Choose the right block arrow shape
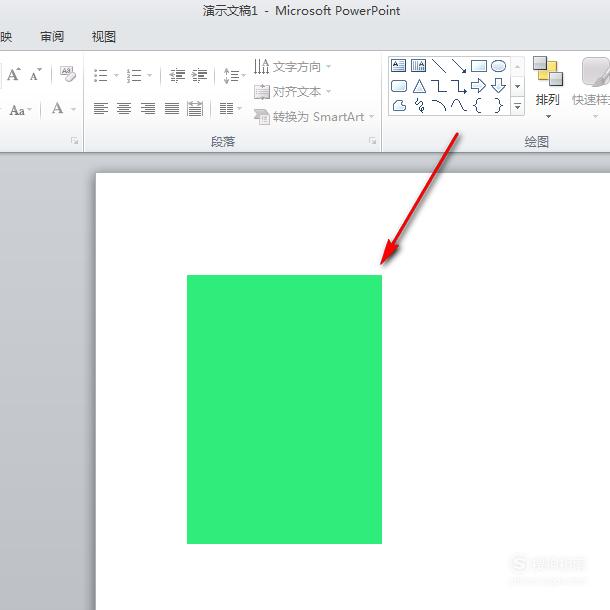Image resolution: width=610 pixels, height=610 pixels. pyautogui.click(x=478, y=86)
